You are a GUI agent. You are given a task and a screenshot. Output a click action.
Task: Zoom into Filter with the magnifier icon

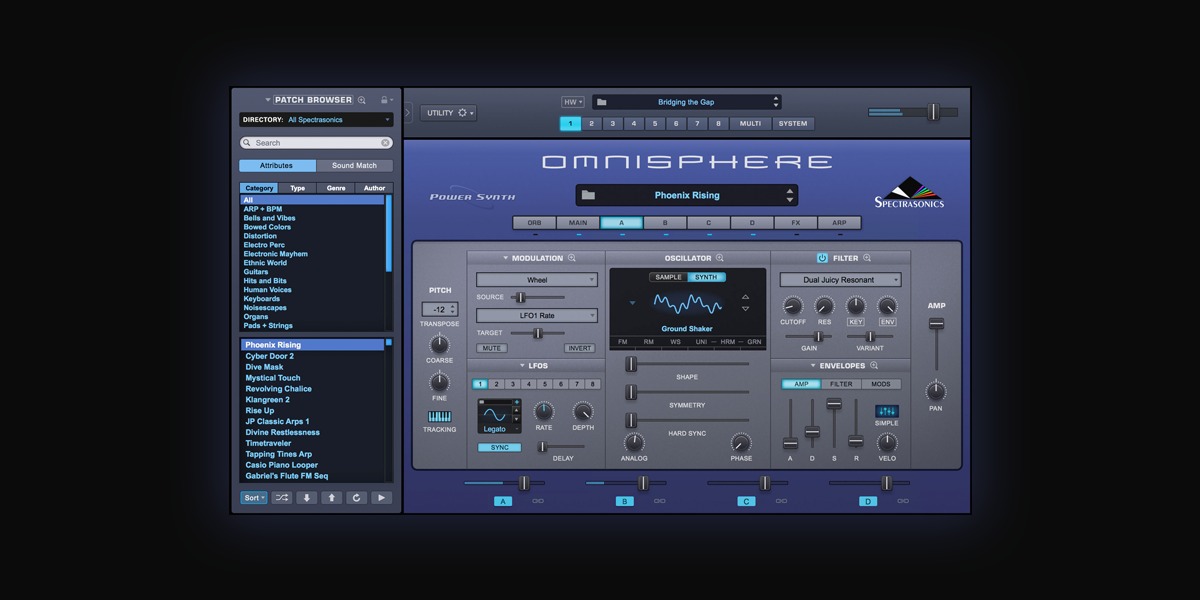[x=867, y=258]
